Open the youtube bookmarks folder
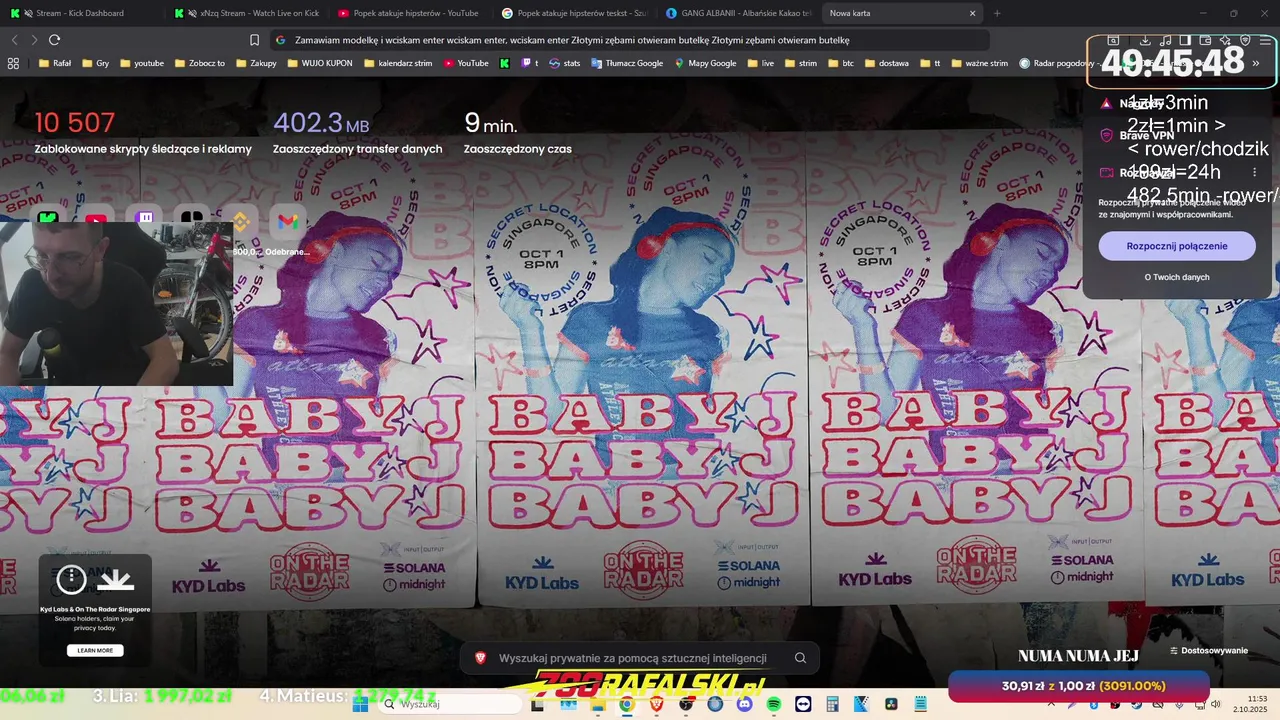Image resolution: width=1280 pixels, height=720 pixels. (141, 63)
